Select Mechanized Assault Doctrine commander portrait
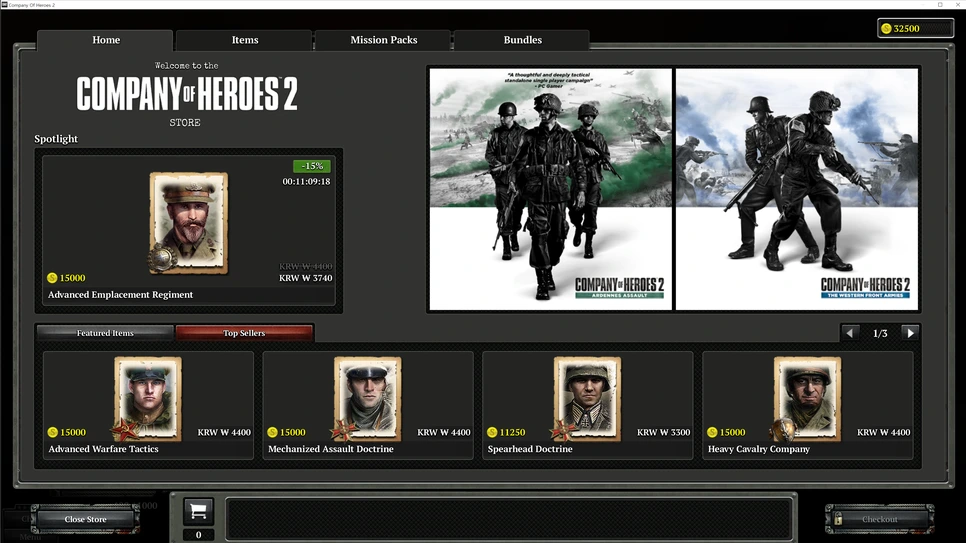Image resolution: width=966 pixels, height=543 pixels. (x=368, y=398)
